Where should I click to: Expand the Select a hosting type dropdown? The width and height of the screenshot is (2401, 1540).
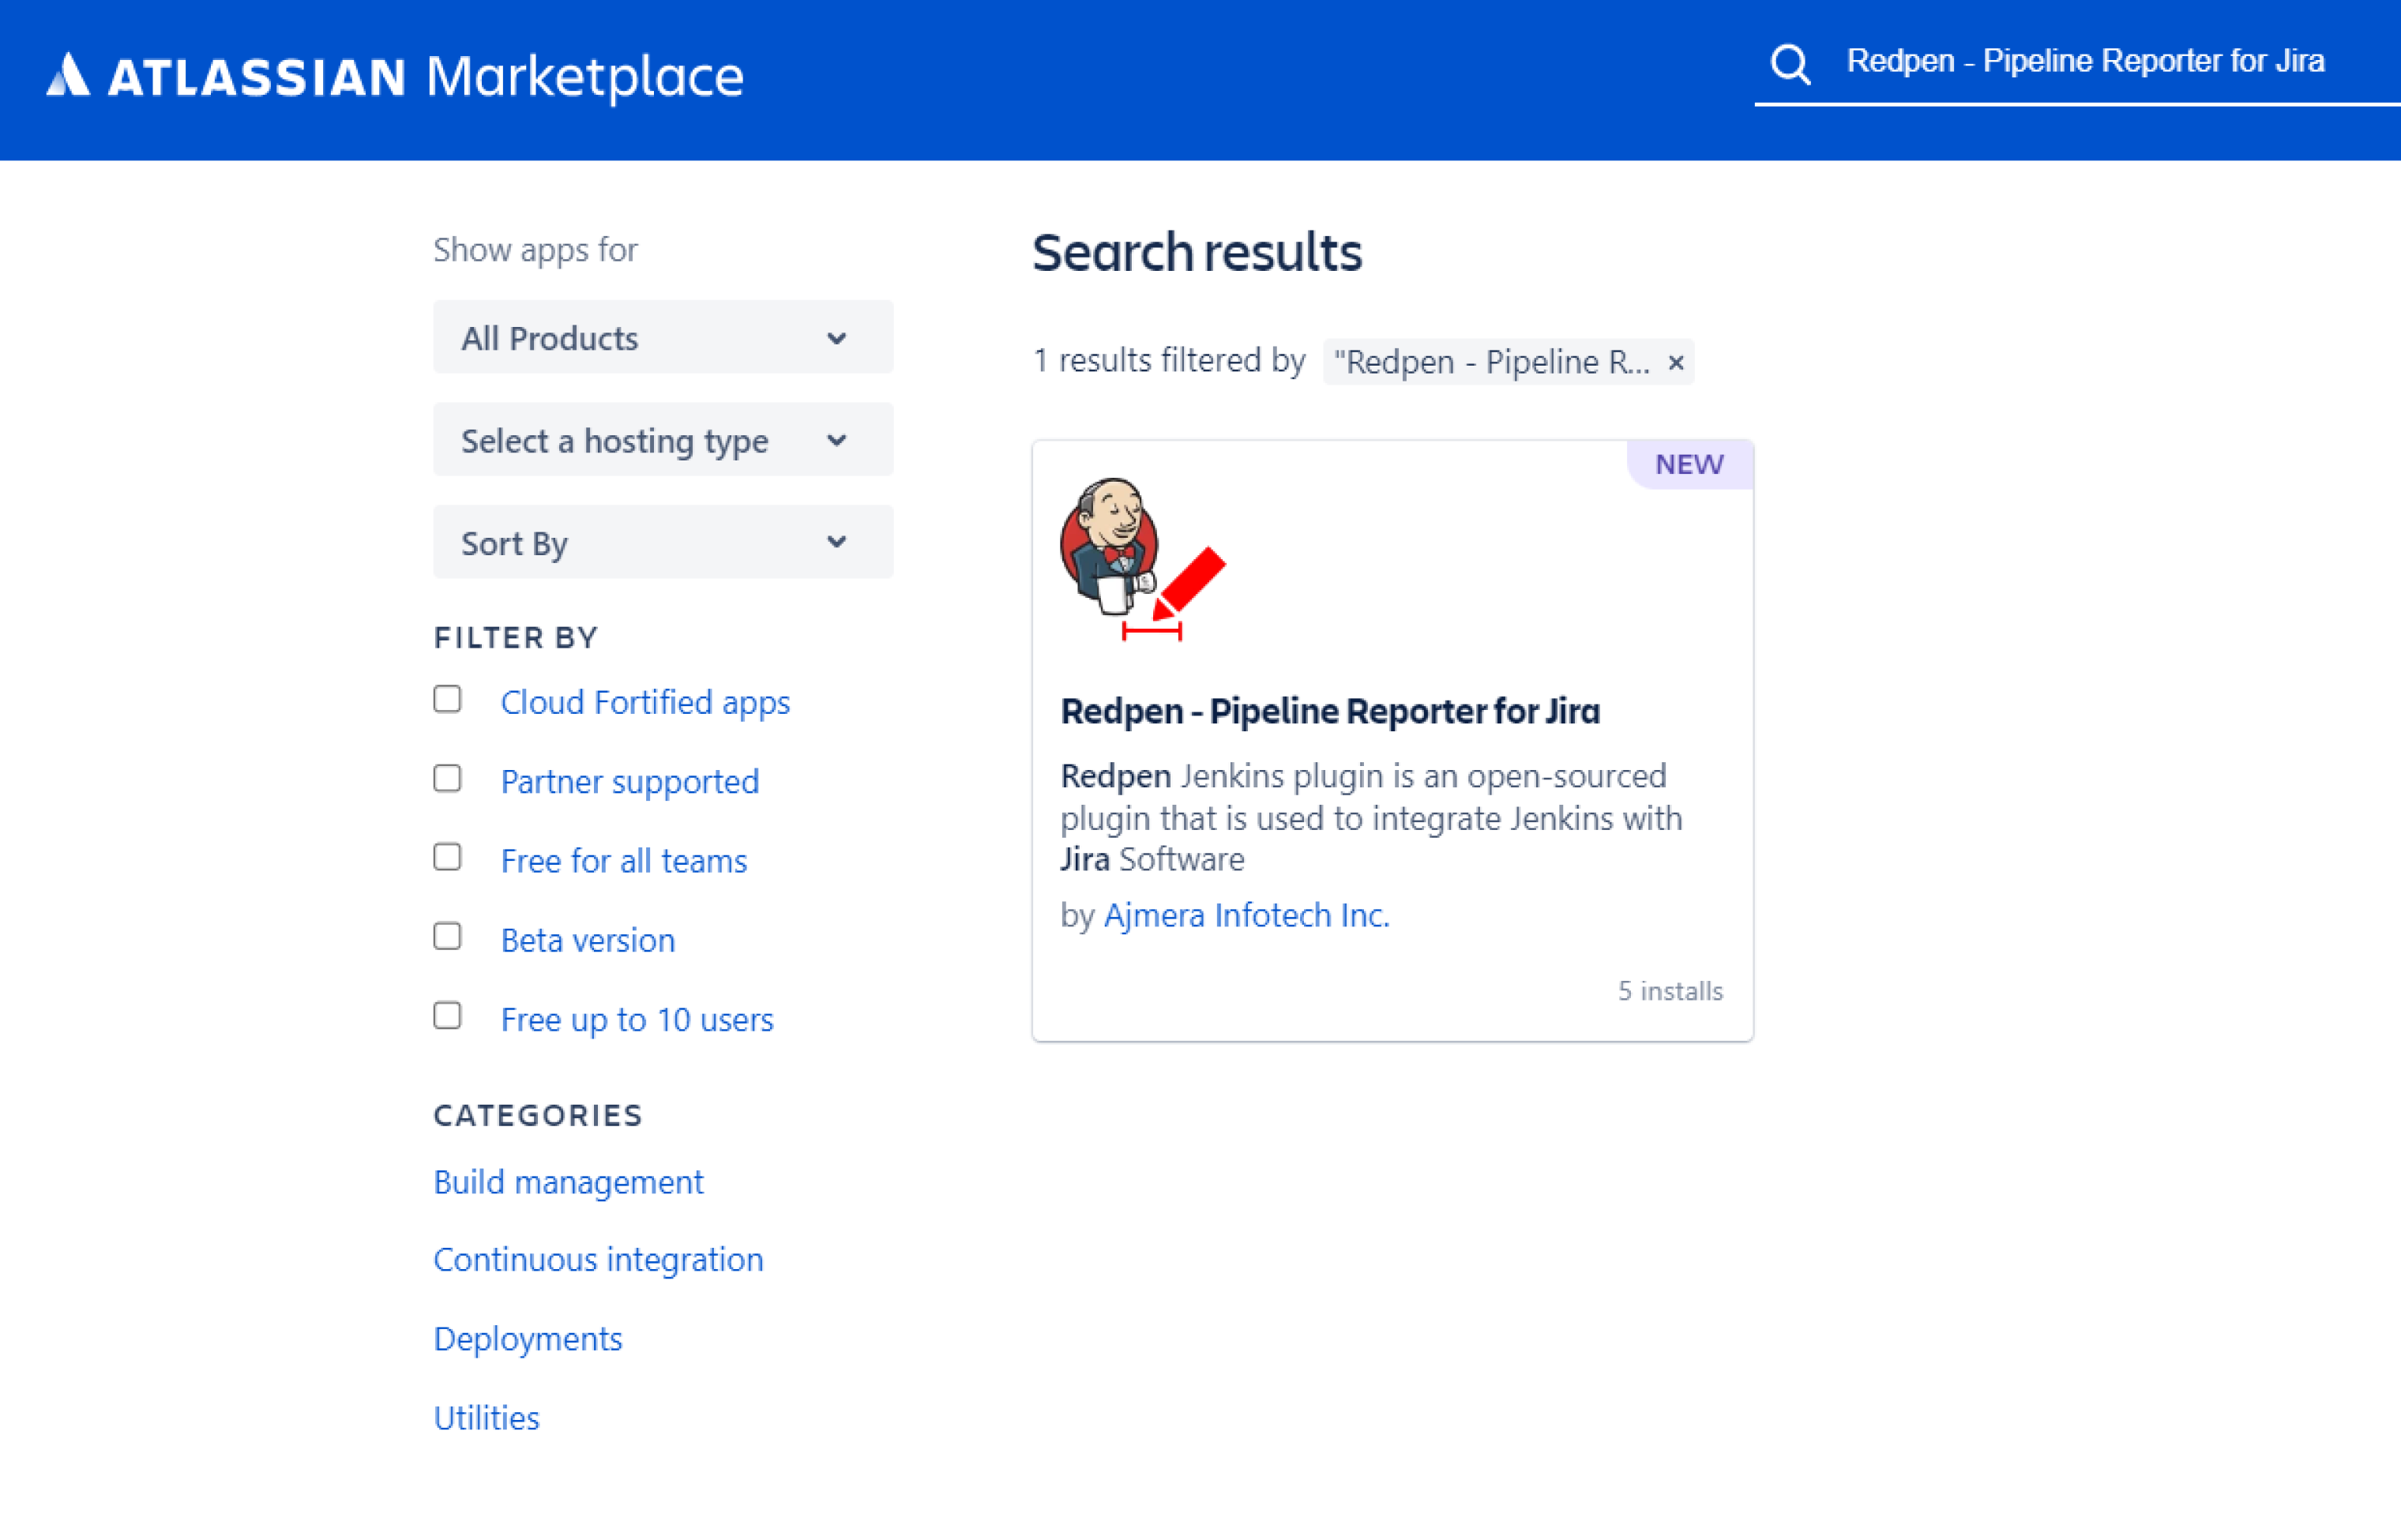(x=663, y=440)
